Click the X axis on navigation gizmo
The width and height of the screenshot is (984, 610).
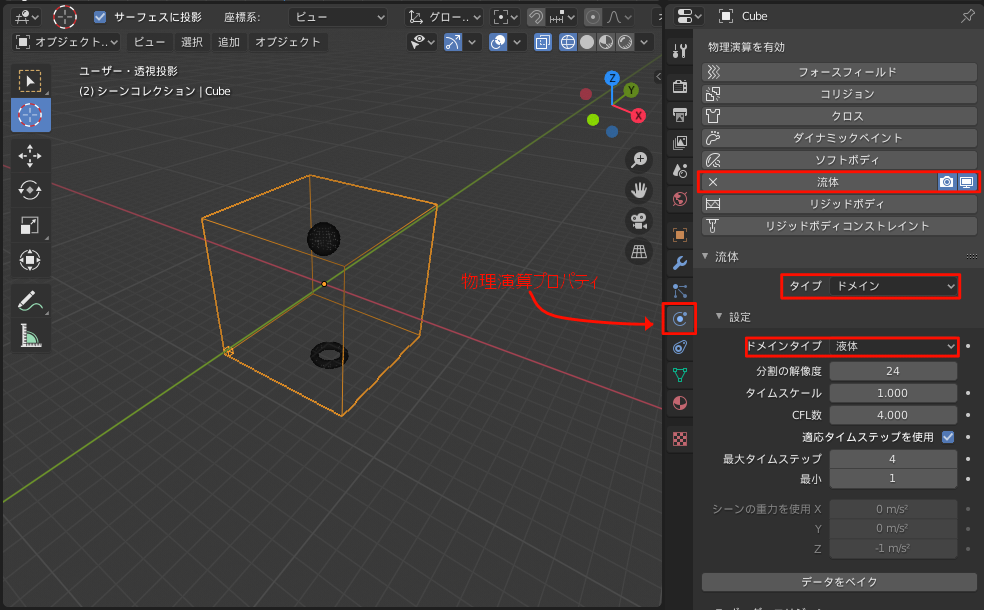638,115
